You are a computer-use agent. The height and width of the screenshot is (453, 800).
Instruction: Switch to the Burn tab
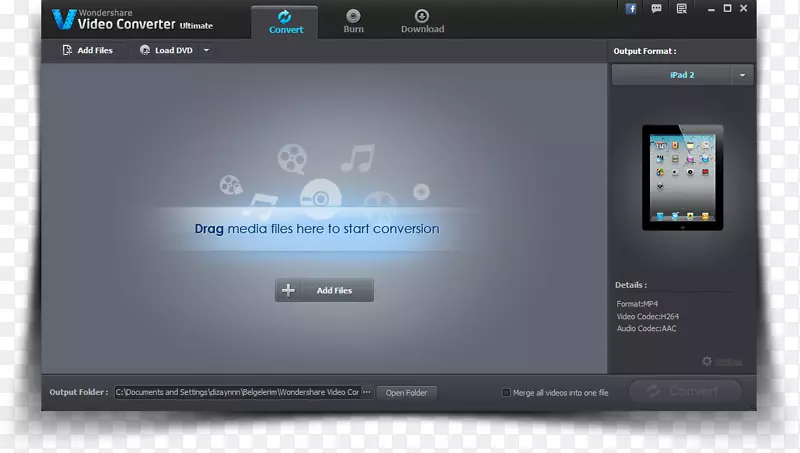click(x=354, y=20)
